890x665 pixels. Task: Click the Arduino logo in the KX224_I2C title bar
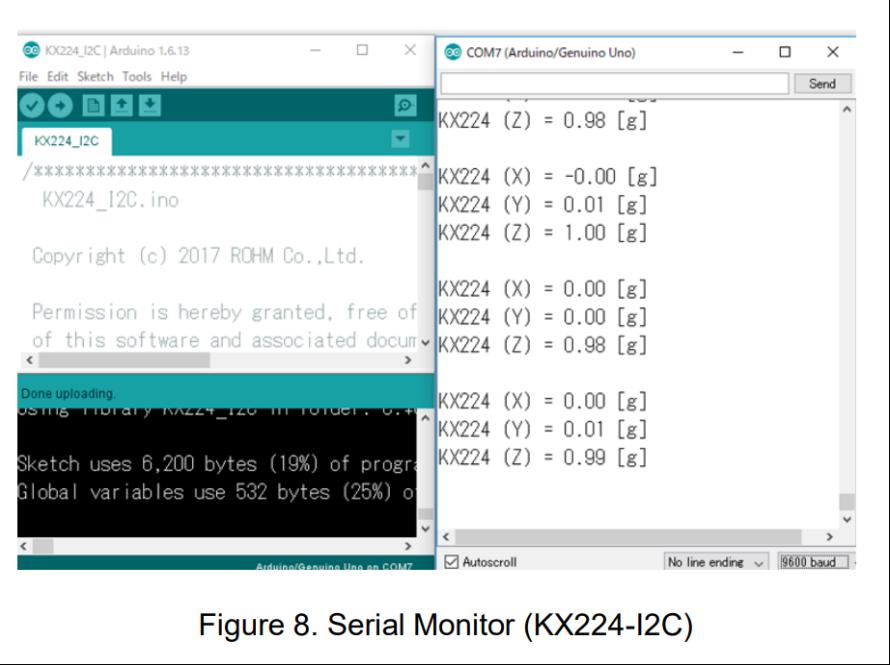pos(31,50)
